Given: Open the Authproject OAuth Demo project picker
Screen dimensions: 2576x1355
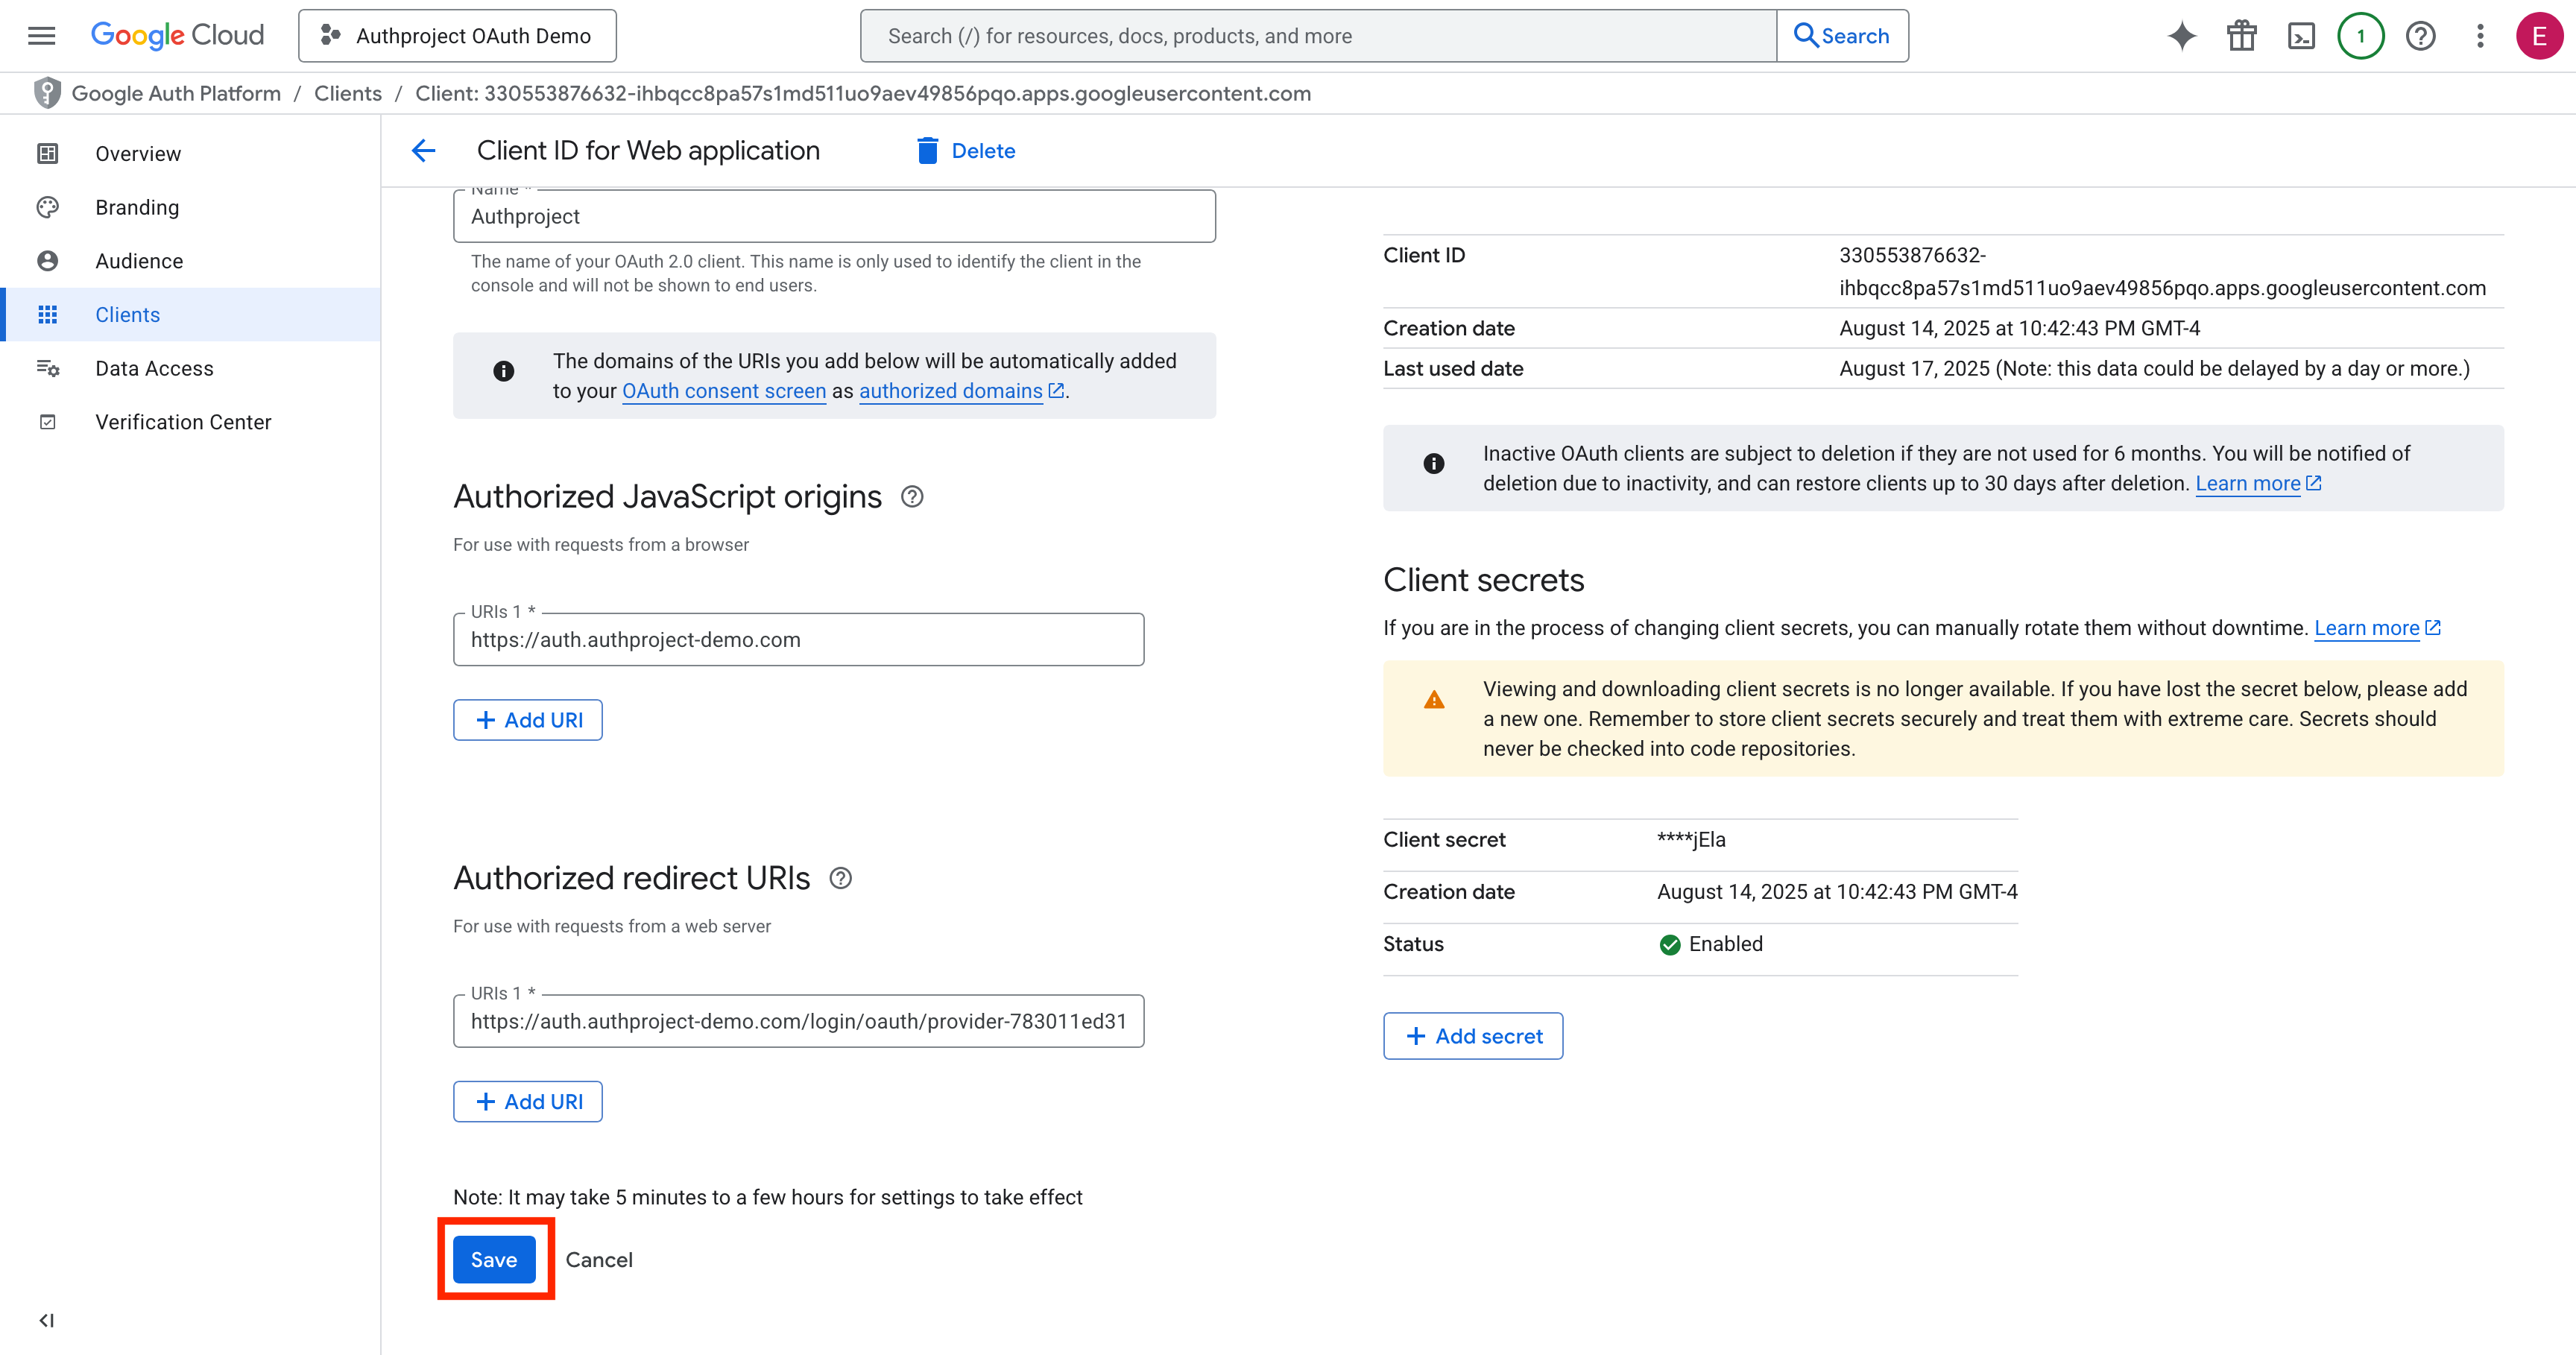Looking at the screenshot, I should (457, 36).
